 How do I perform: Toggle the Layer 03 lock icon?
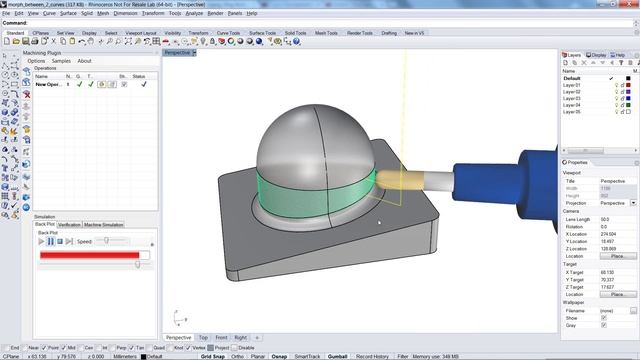(622, 98)
